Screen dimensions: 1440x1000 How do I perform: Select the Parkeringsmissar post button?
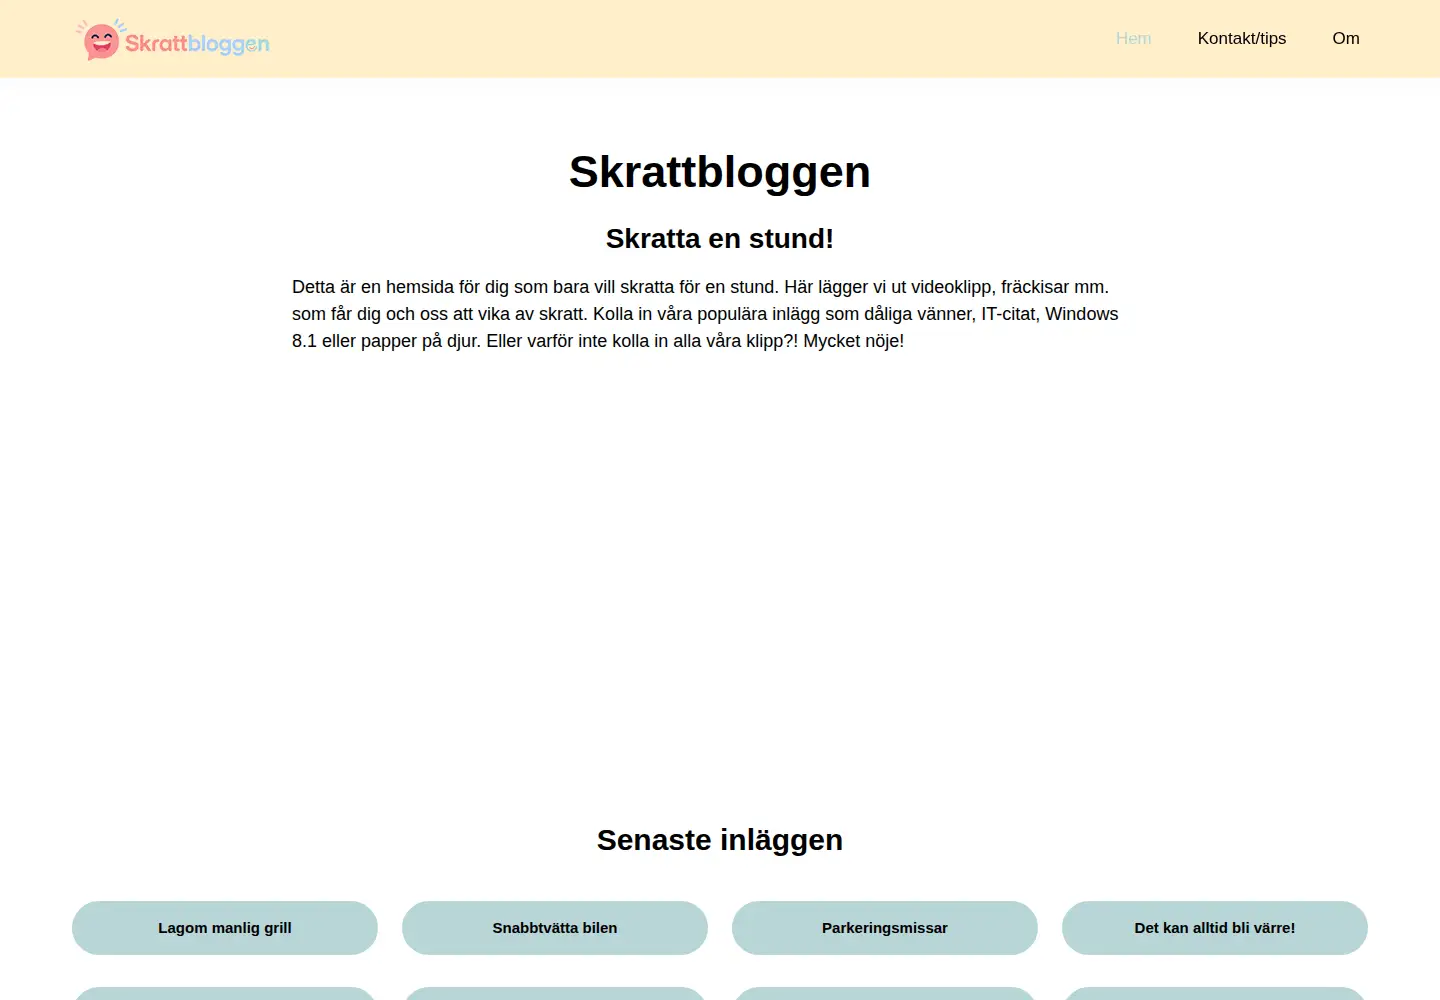tap(885, 928)
